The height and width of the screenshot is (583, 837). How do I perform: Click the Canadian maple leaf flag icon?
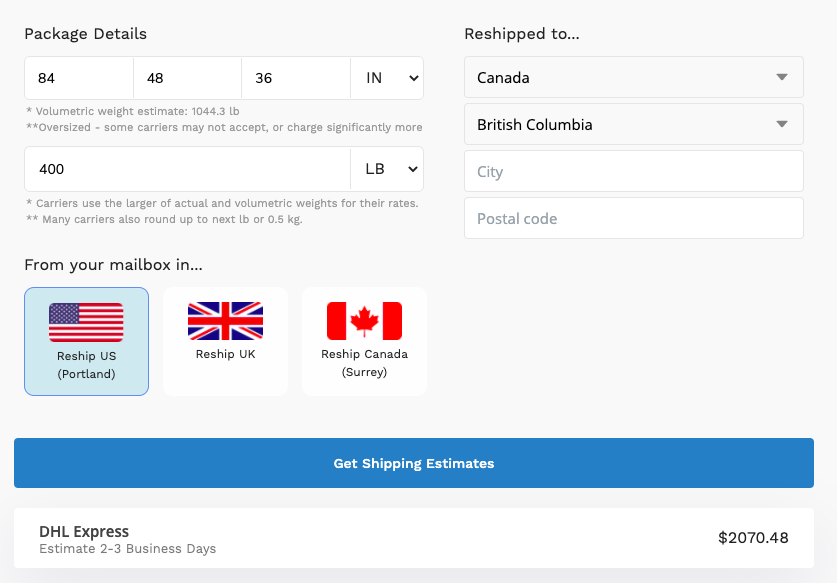(364, 321)
